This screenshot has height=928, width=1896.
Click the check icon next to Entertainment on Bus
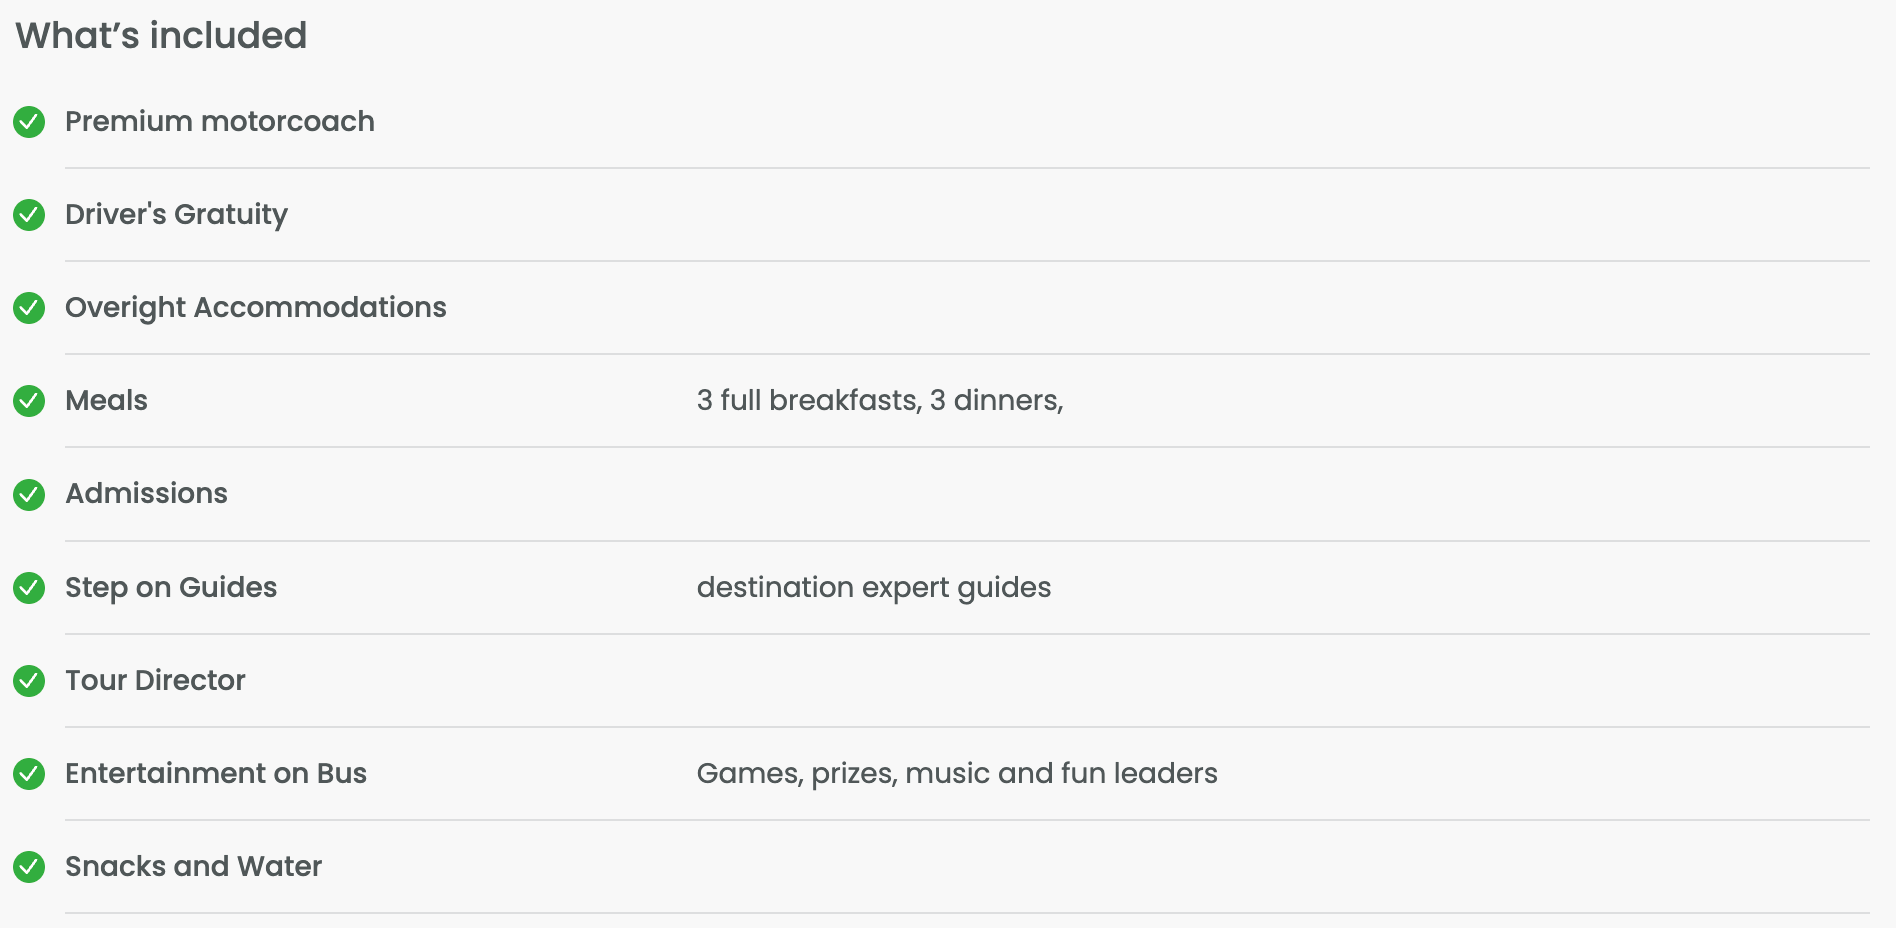pyautogui.click(x=29, y=774)
